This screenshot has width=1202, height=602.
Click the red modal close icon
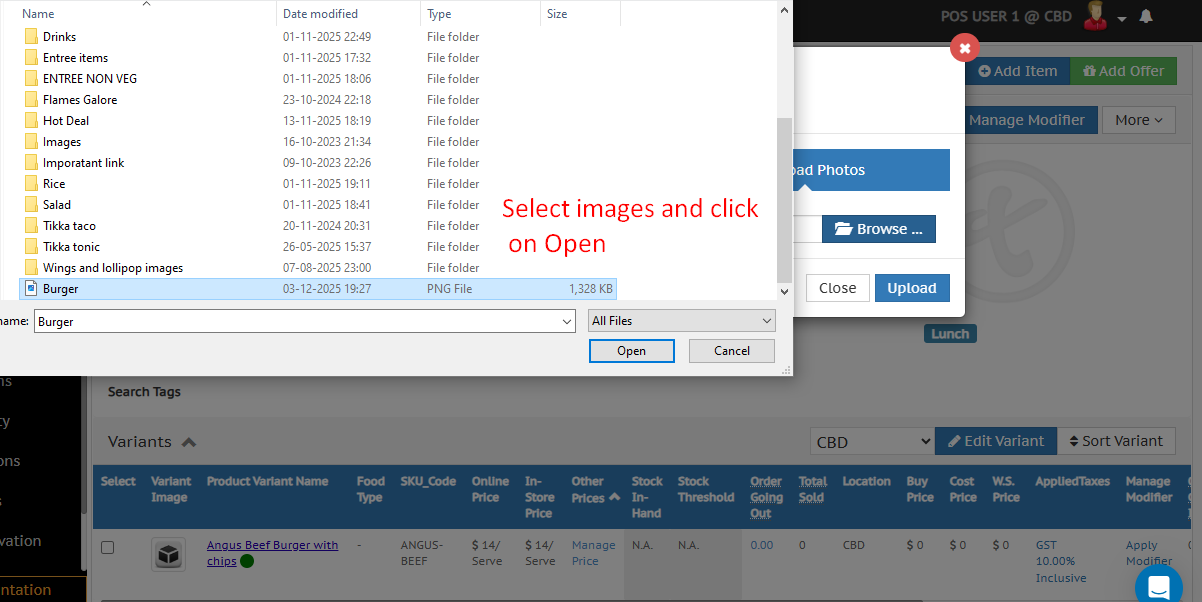click(x=964, y=47)
